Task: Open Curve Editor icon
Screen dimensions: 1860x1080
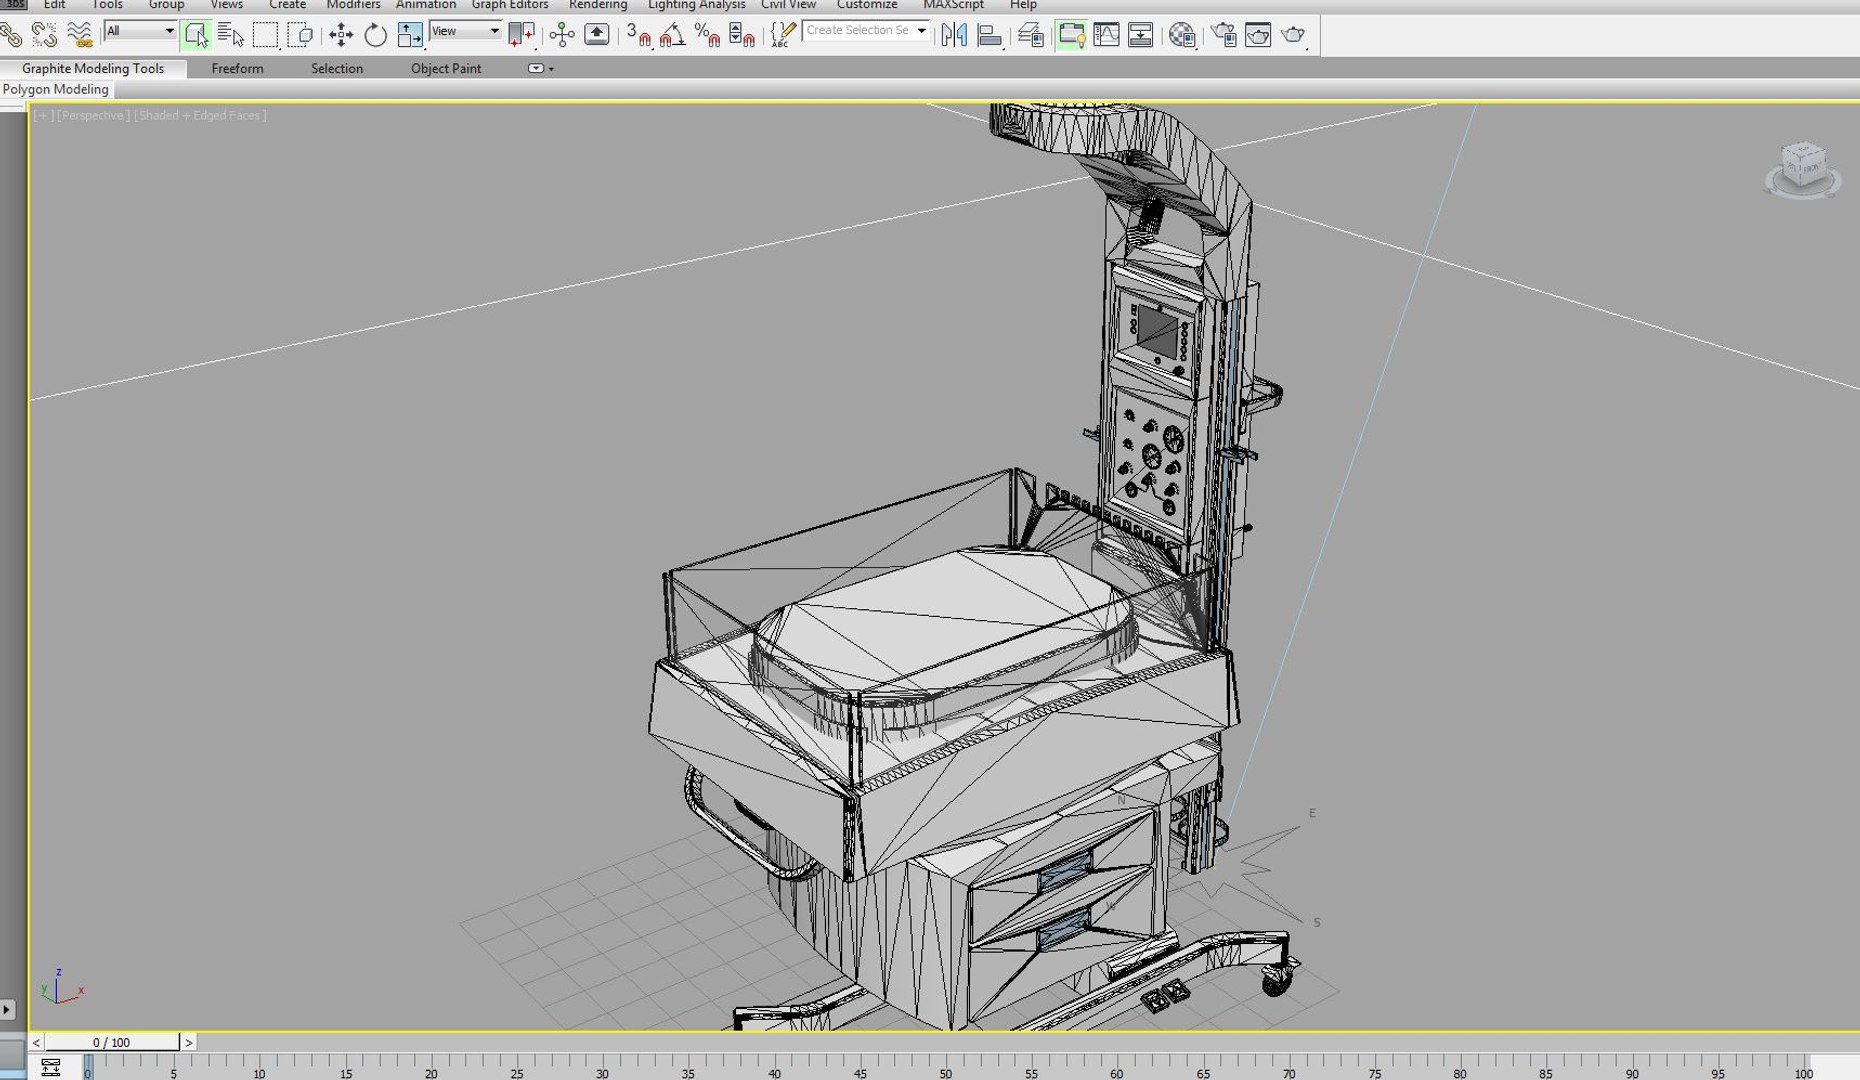Action: pos(1106,35)
